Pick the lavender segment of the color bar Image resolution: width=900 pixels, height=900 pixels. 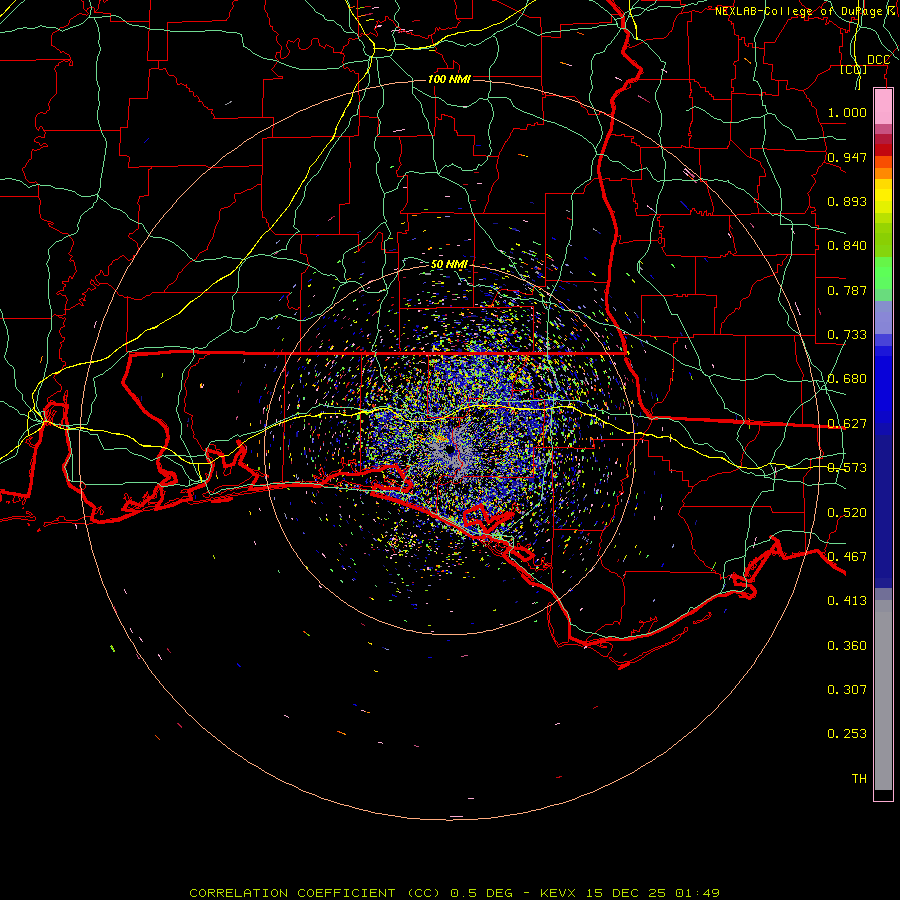click(883, 317)
